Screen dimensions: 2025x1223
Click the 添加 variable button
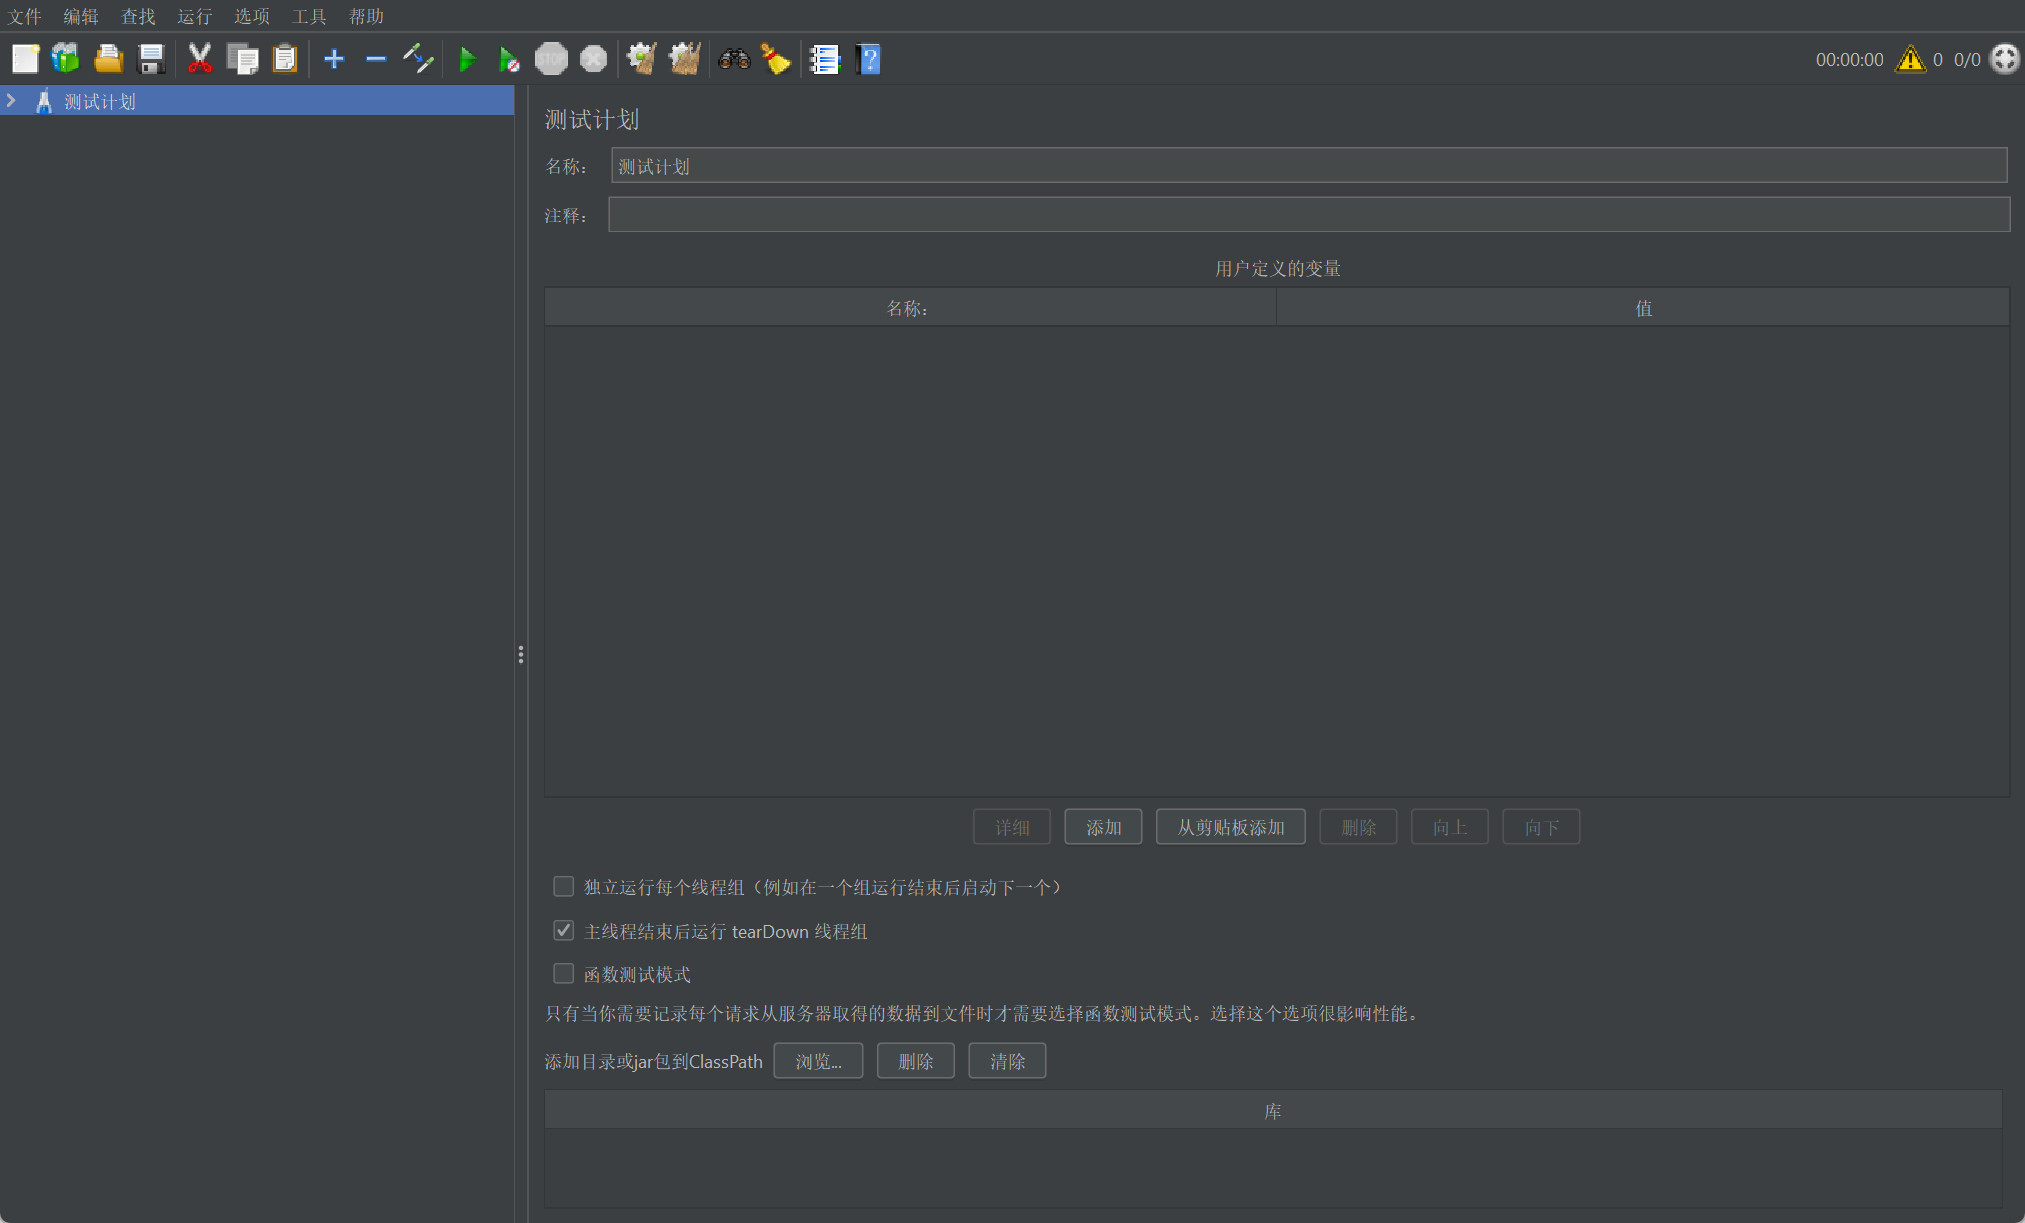1103,827
